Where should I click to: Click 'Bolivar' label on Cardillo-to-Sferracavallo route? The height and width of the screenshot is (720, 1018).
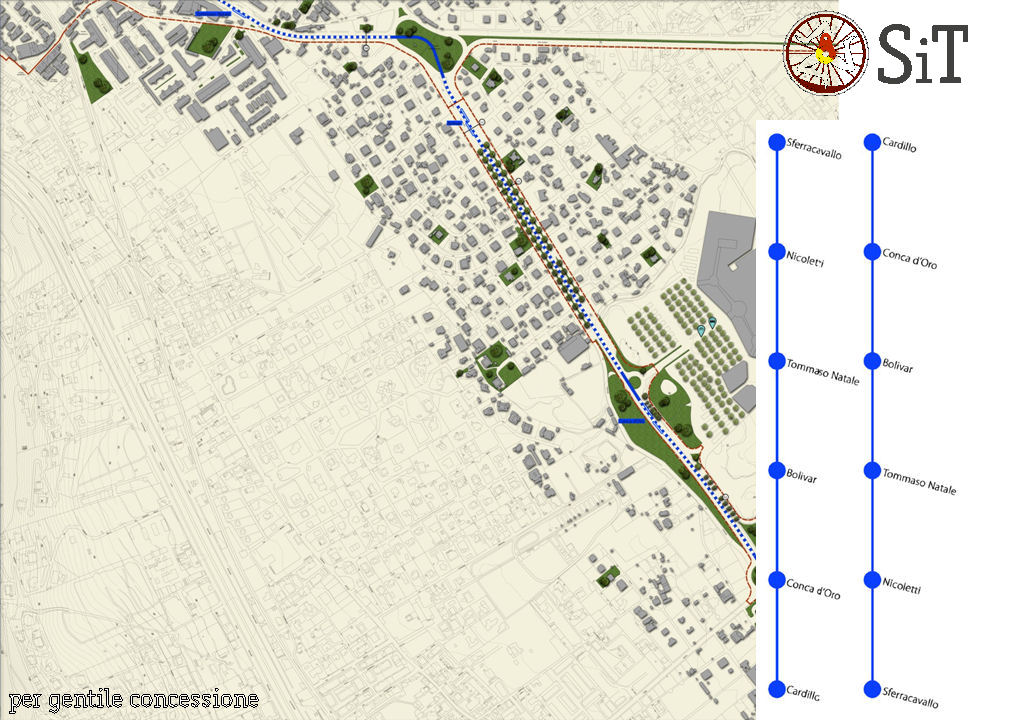[898, 366]
